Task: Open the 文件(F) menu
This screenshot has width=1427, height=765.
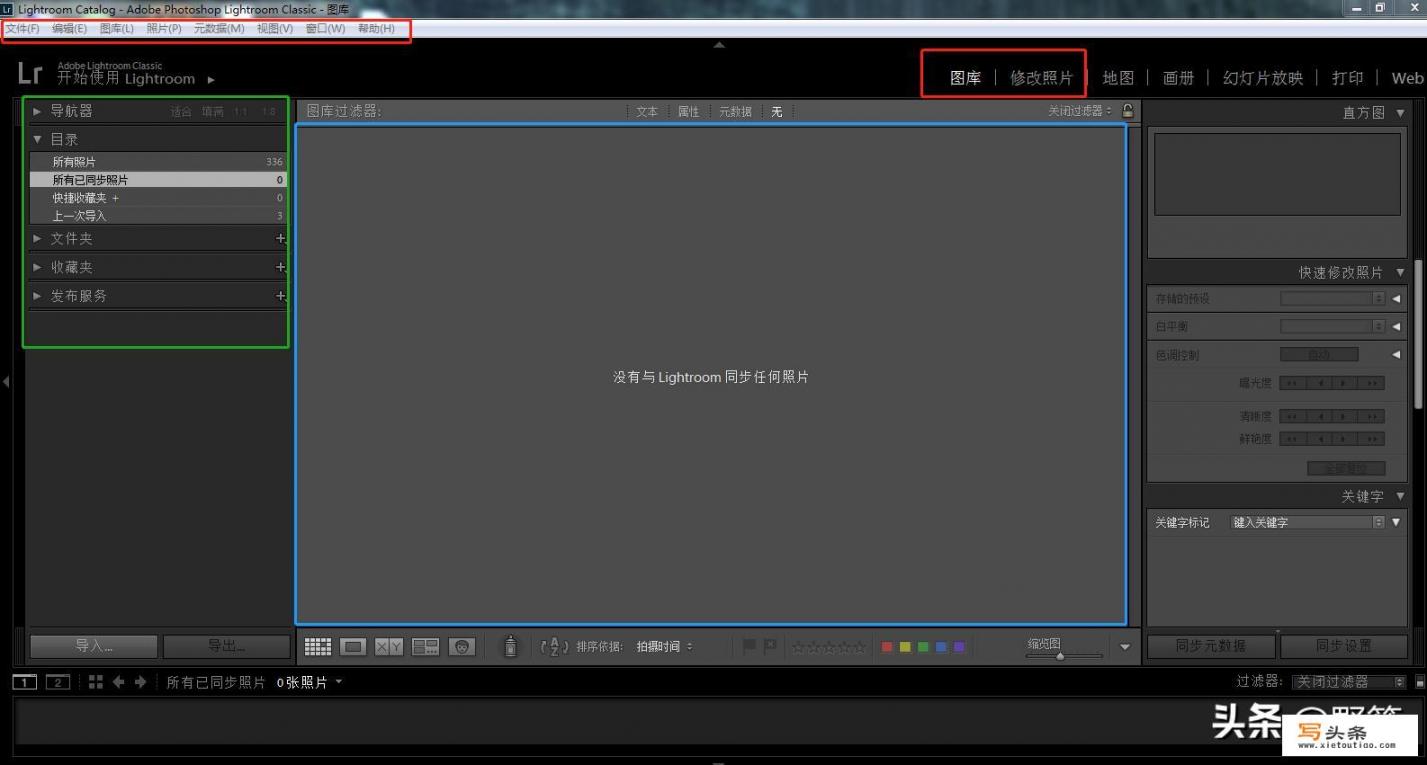Action: click(x=22, y=29)
